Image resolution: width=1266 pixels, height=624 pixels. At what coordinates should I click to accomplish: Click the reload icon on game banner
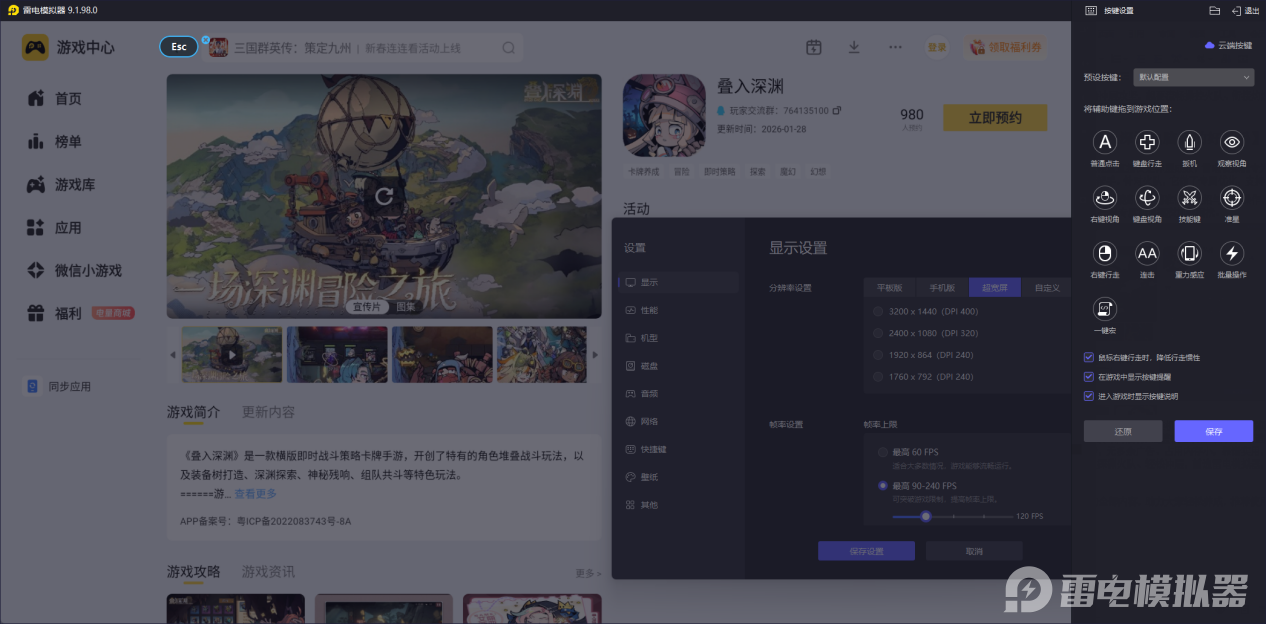384,195
